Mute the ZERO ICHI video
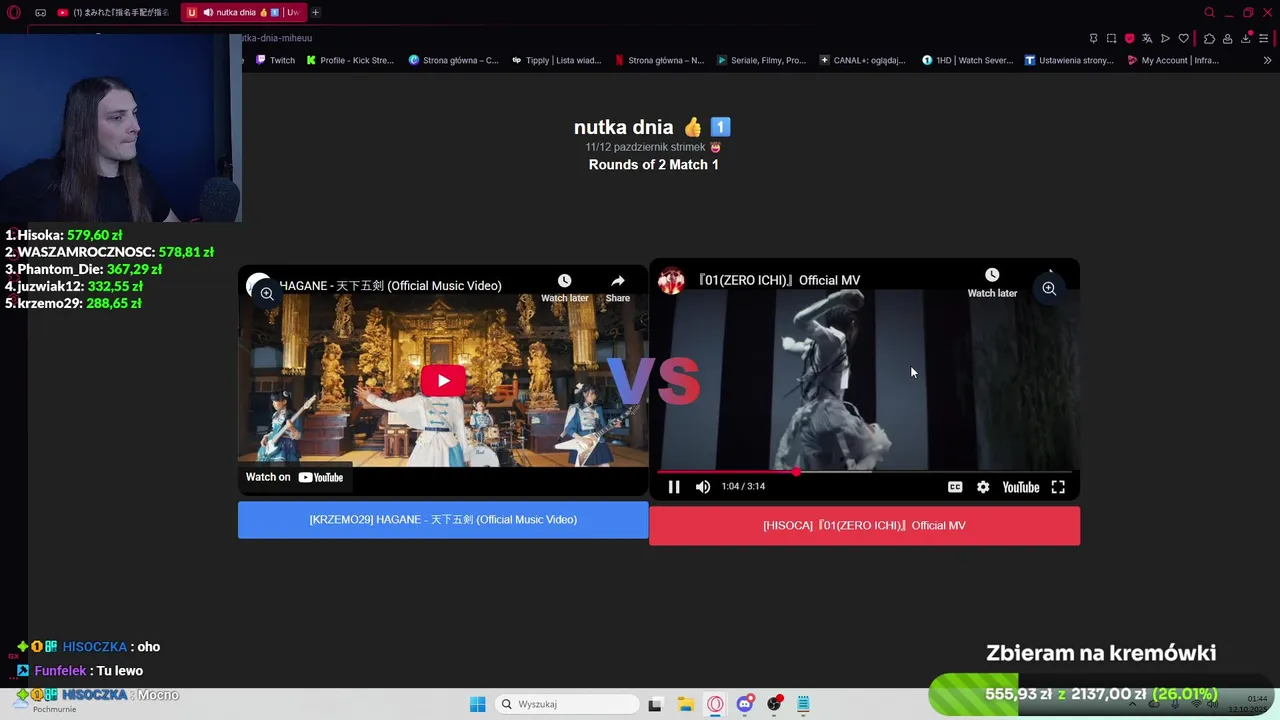Viewport: 1280px width, 720px height. [x=703, y=487]
